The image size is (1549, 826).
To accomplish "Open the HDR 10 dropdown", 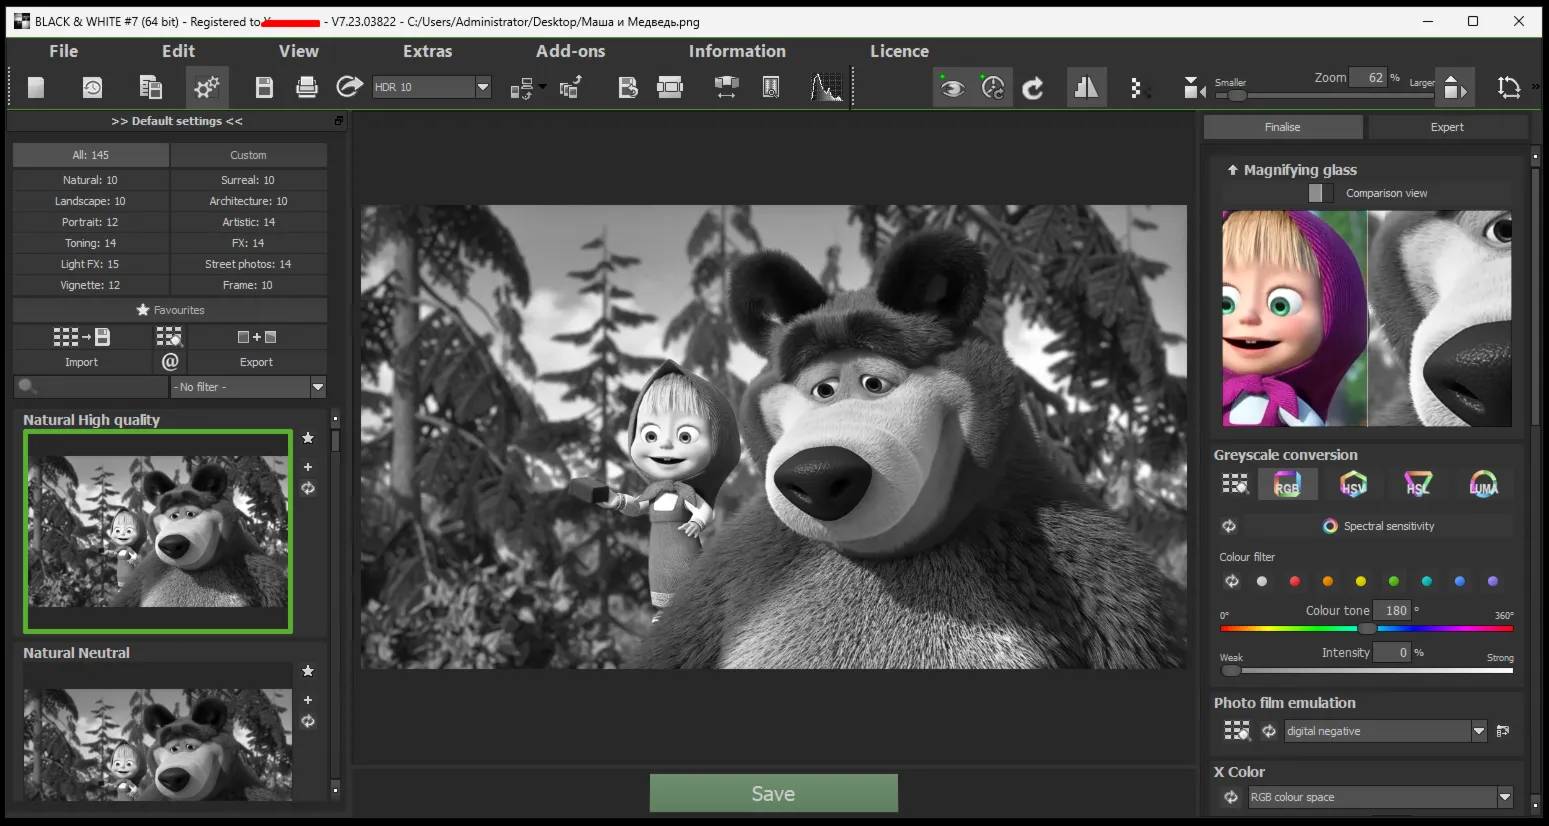I will click(x=431, y=87).
